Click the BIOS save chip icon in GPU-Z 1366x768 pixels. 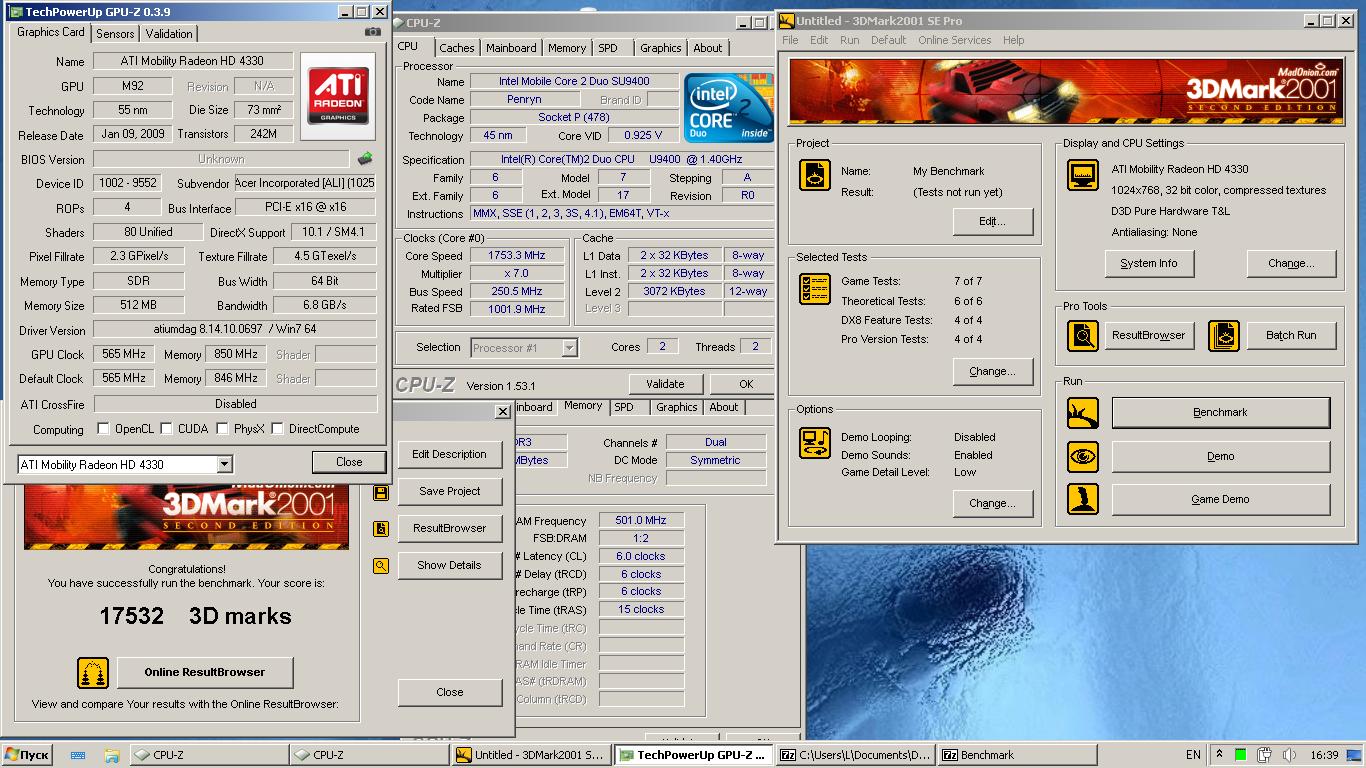click(x=365, y=158)
